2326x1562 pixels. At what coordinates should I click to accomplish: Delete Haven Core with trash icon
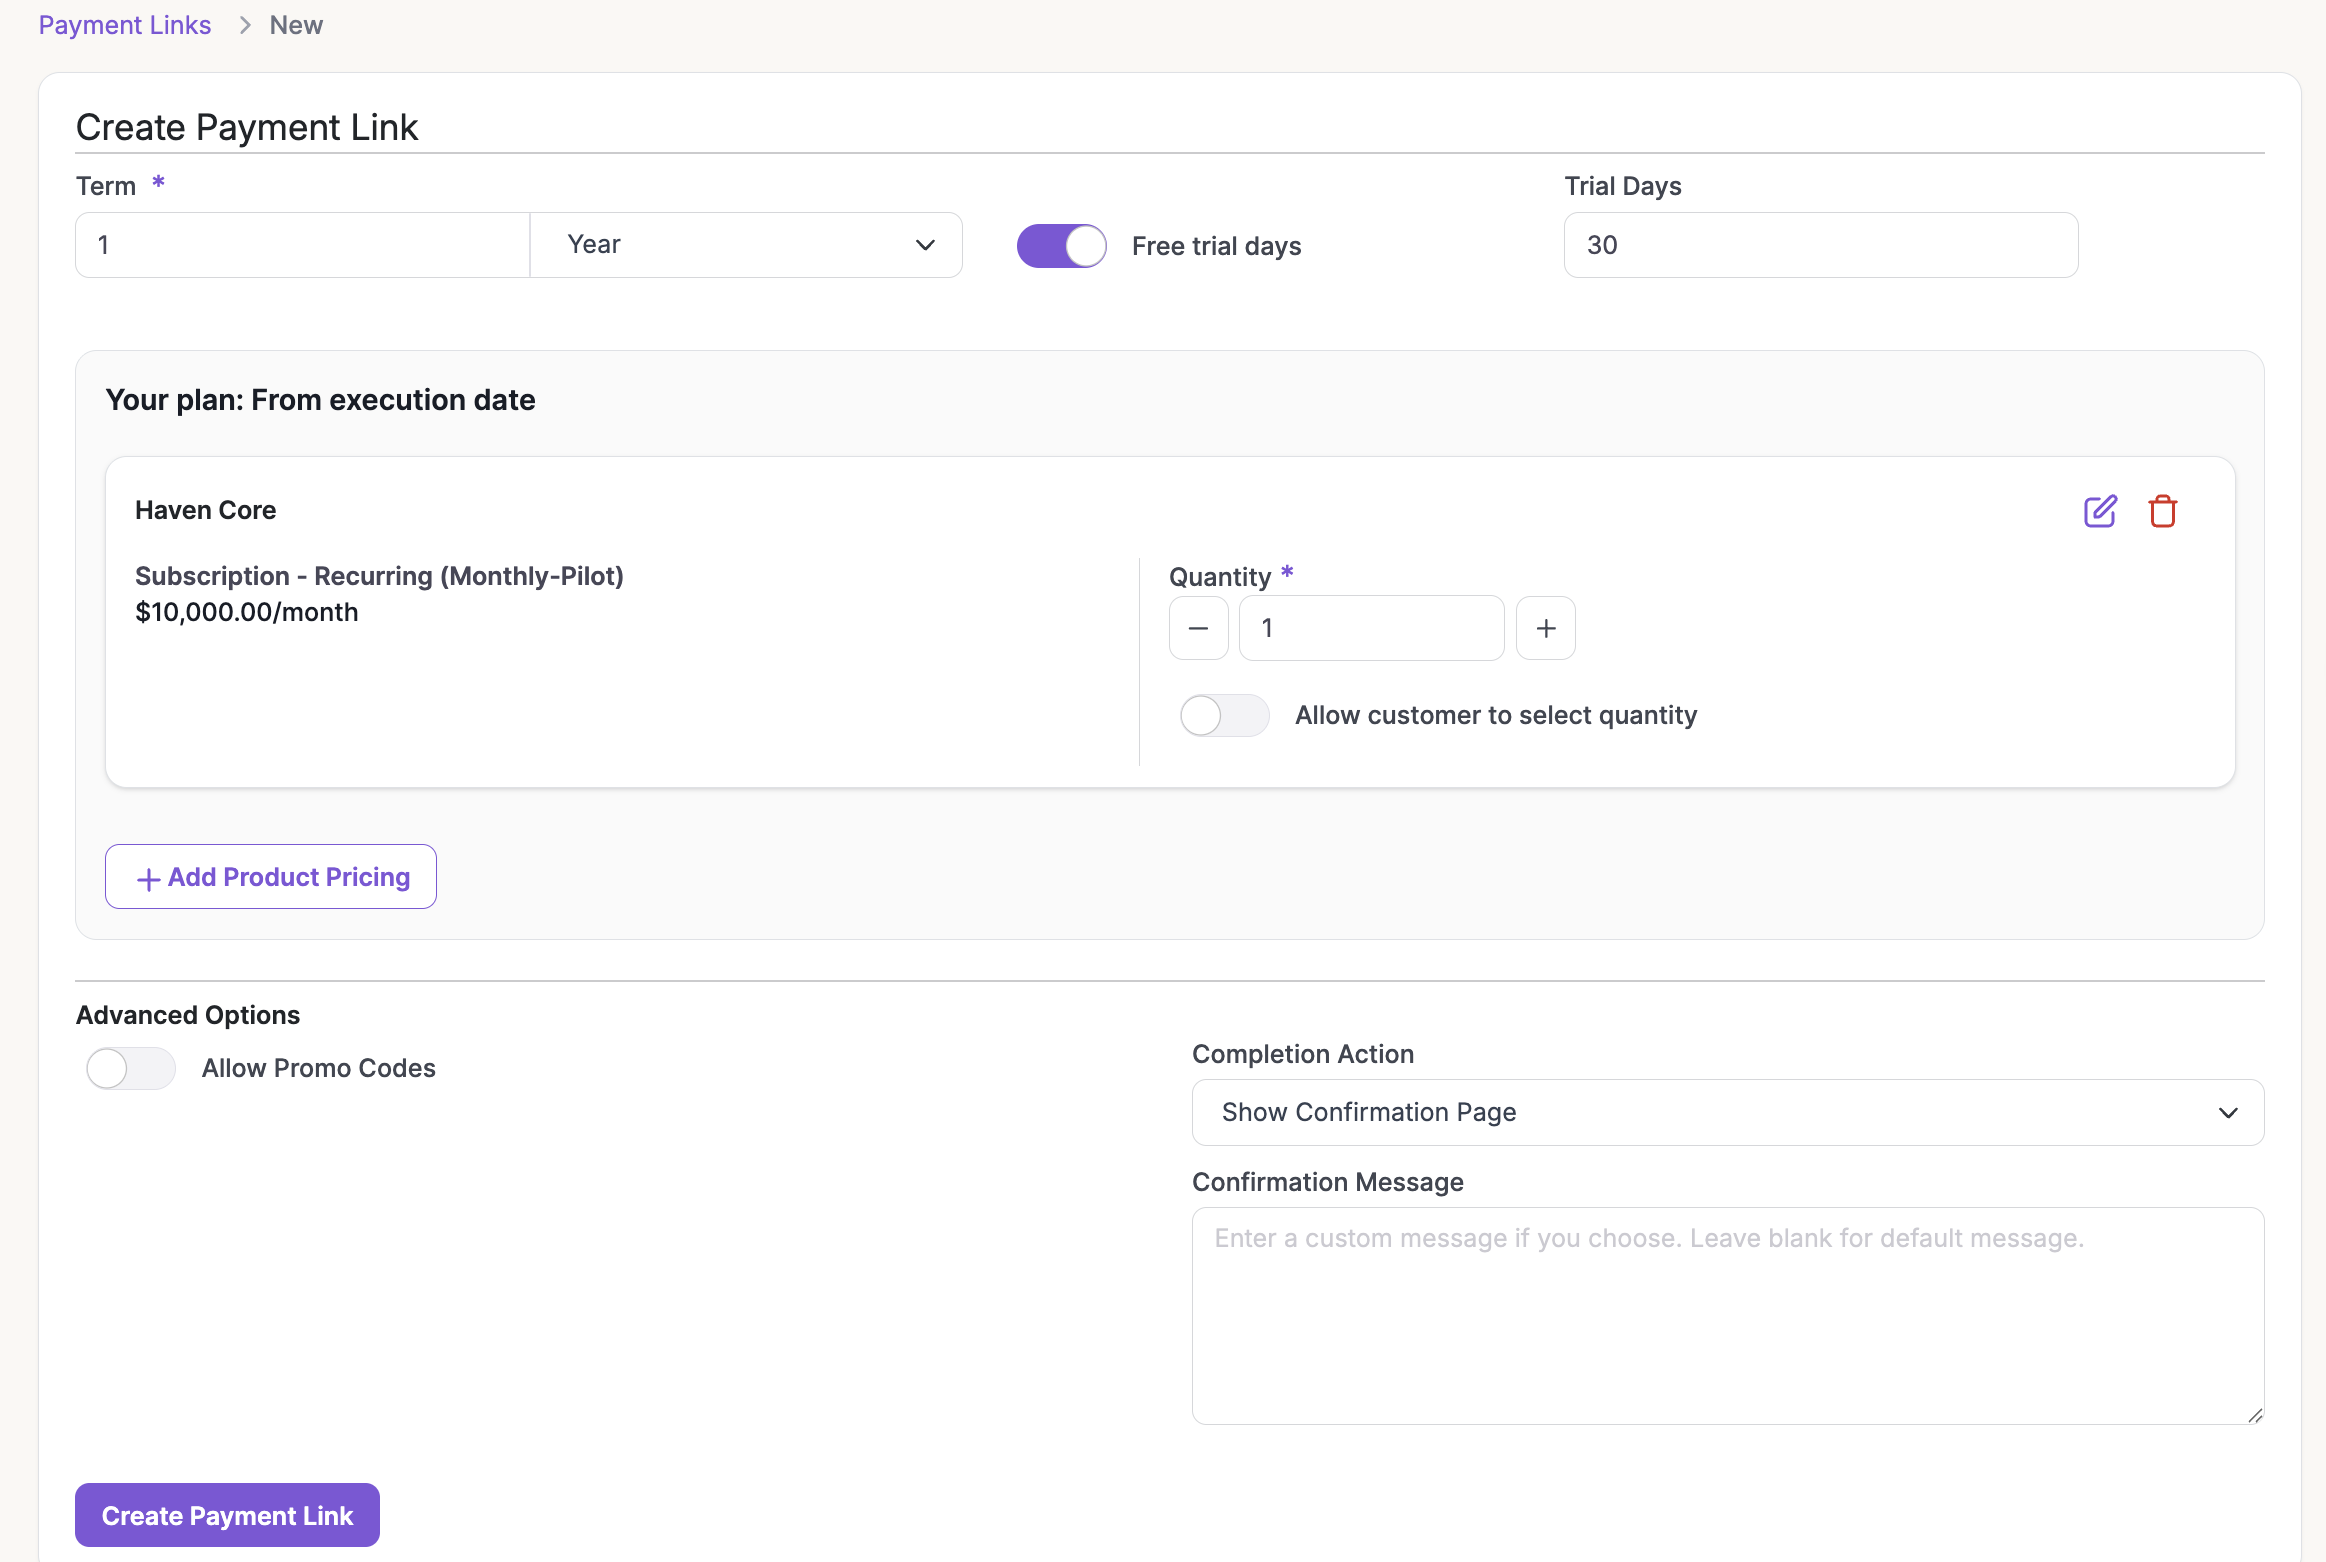(2162, 511)
